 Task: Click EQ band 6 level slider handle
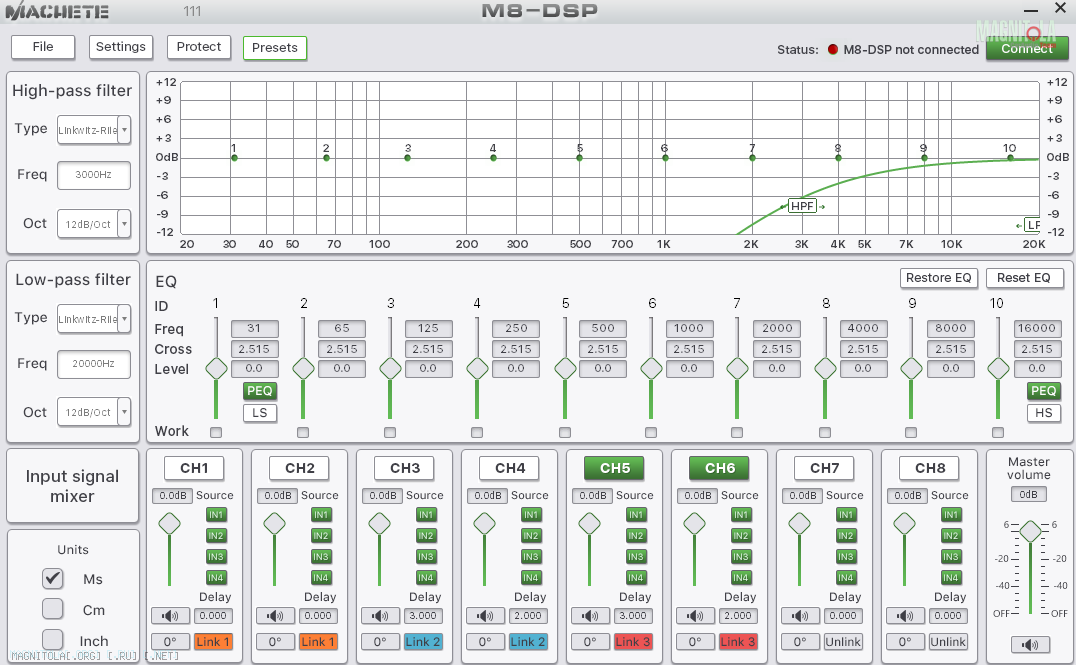tap(651, 369)
